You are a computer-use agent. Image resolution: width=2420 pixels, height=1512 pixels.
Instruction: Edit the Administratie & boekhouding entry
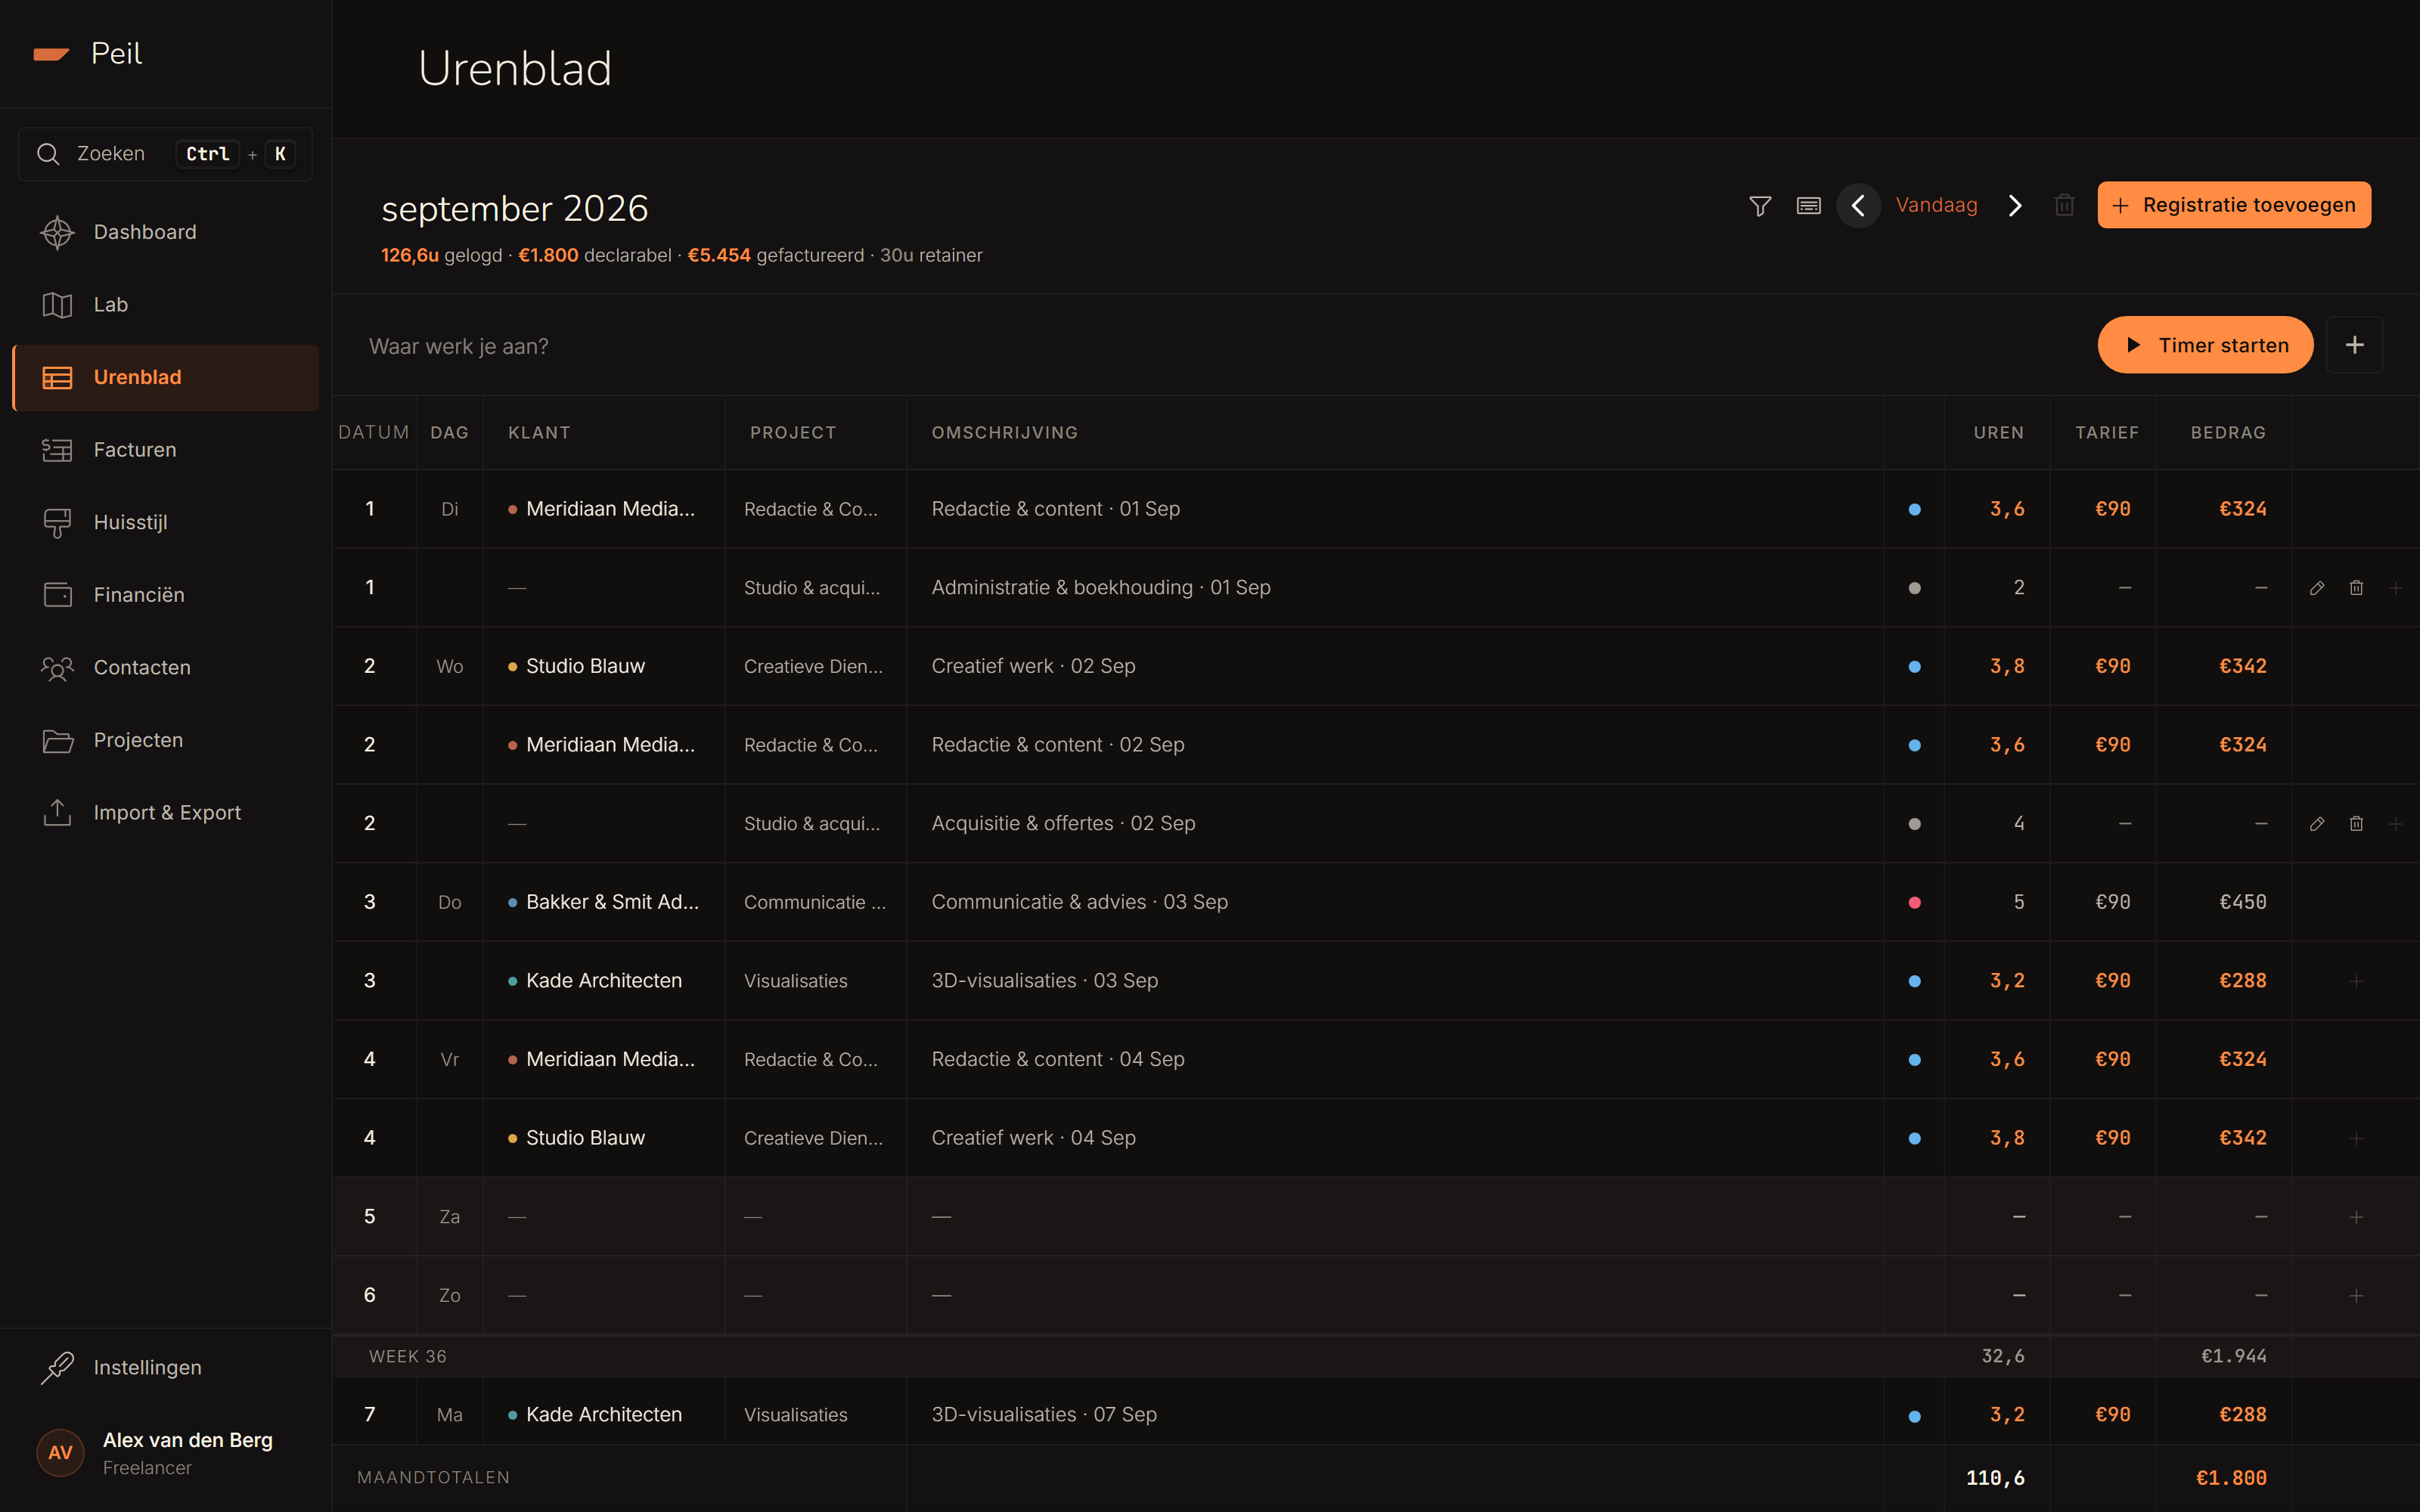coord(2317,588)
